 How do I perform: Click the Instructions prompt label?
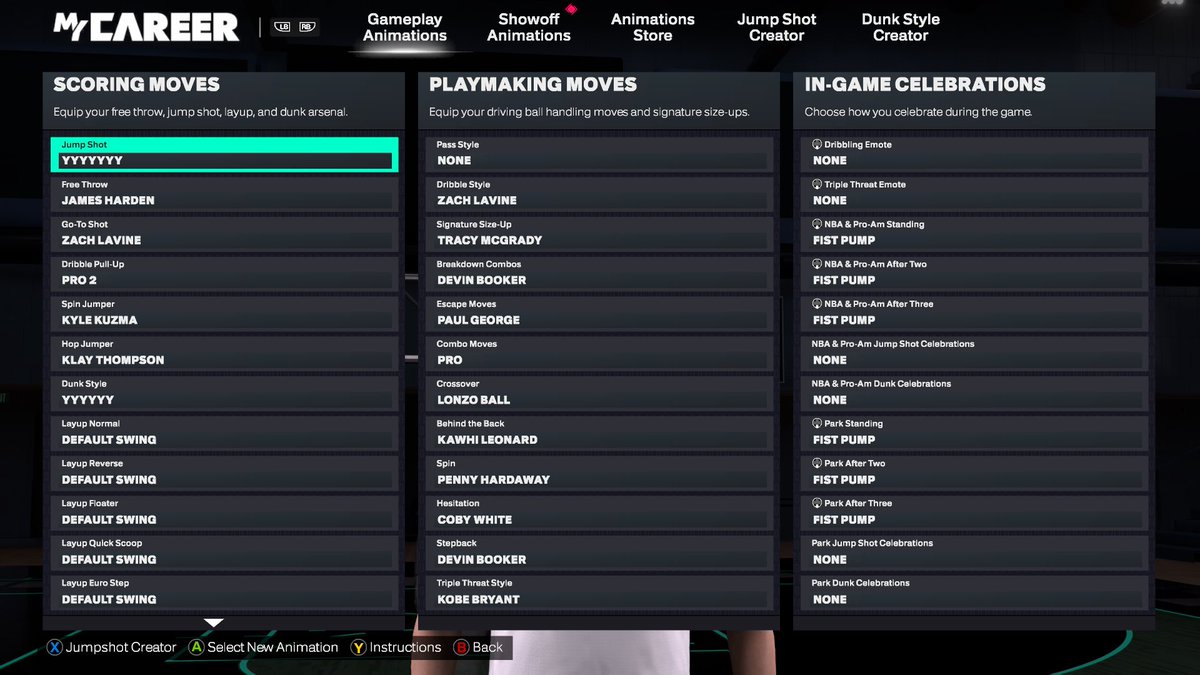(405, 647)
